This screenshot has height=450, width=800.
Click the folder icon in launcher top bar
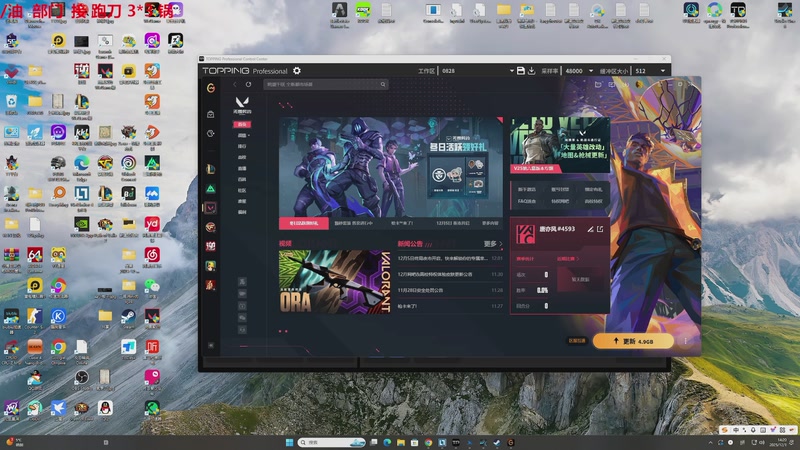(598, 84)
